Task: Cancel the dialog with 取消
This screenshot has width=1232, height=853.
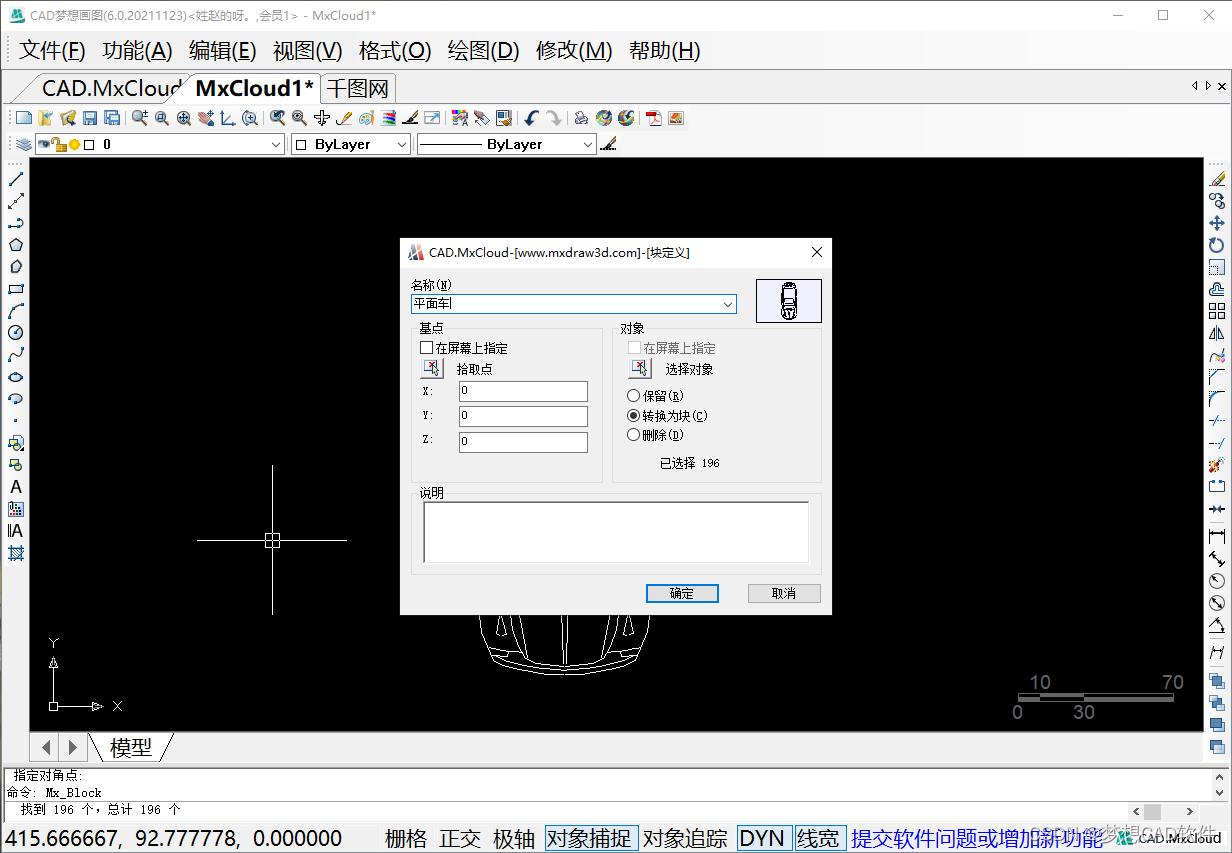Action: [x=784, y=593]
